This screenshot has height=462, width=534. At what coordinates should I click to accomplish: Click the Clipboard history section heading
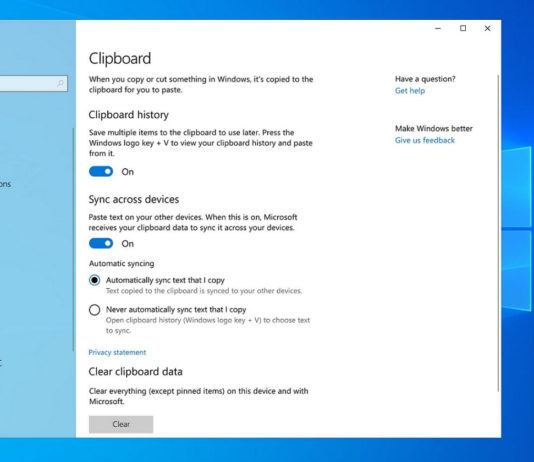pyautogui.click(x=128, y=115)
